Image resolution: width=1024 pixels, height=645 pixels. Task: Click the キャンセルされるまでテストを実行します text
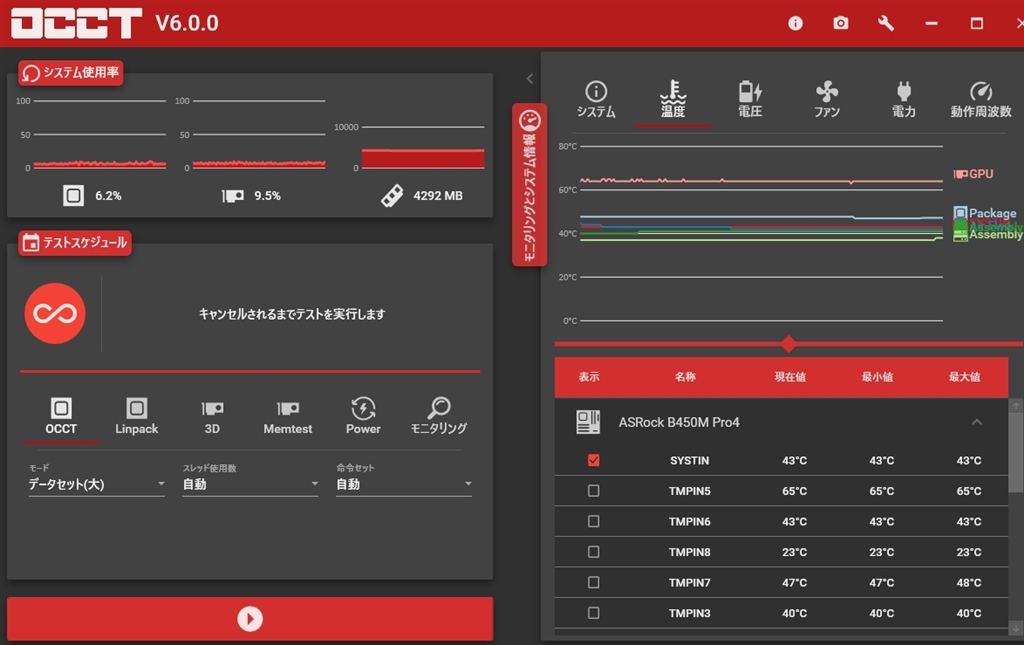pos(292,314)
